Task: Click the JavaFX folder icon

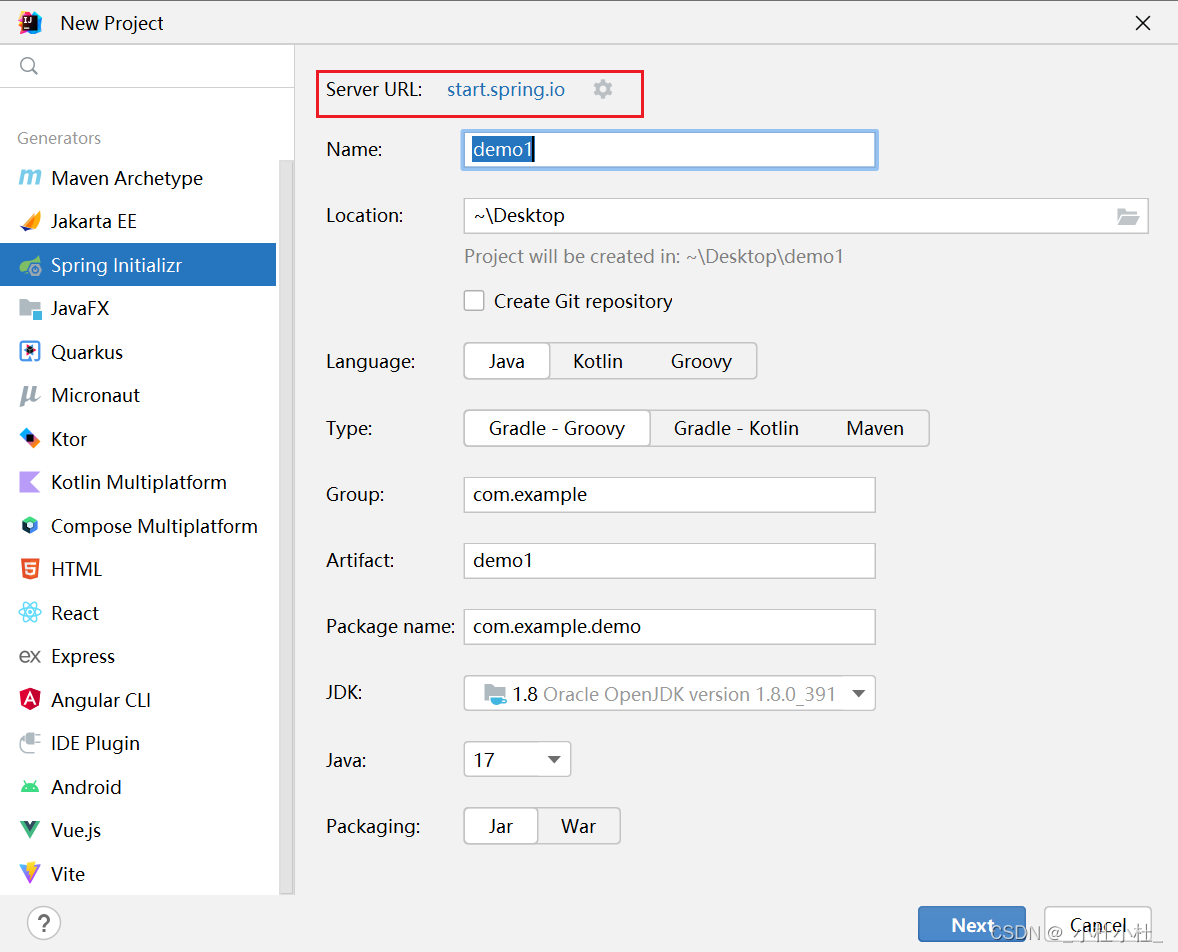Action: [x=30, y=308]
